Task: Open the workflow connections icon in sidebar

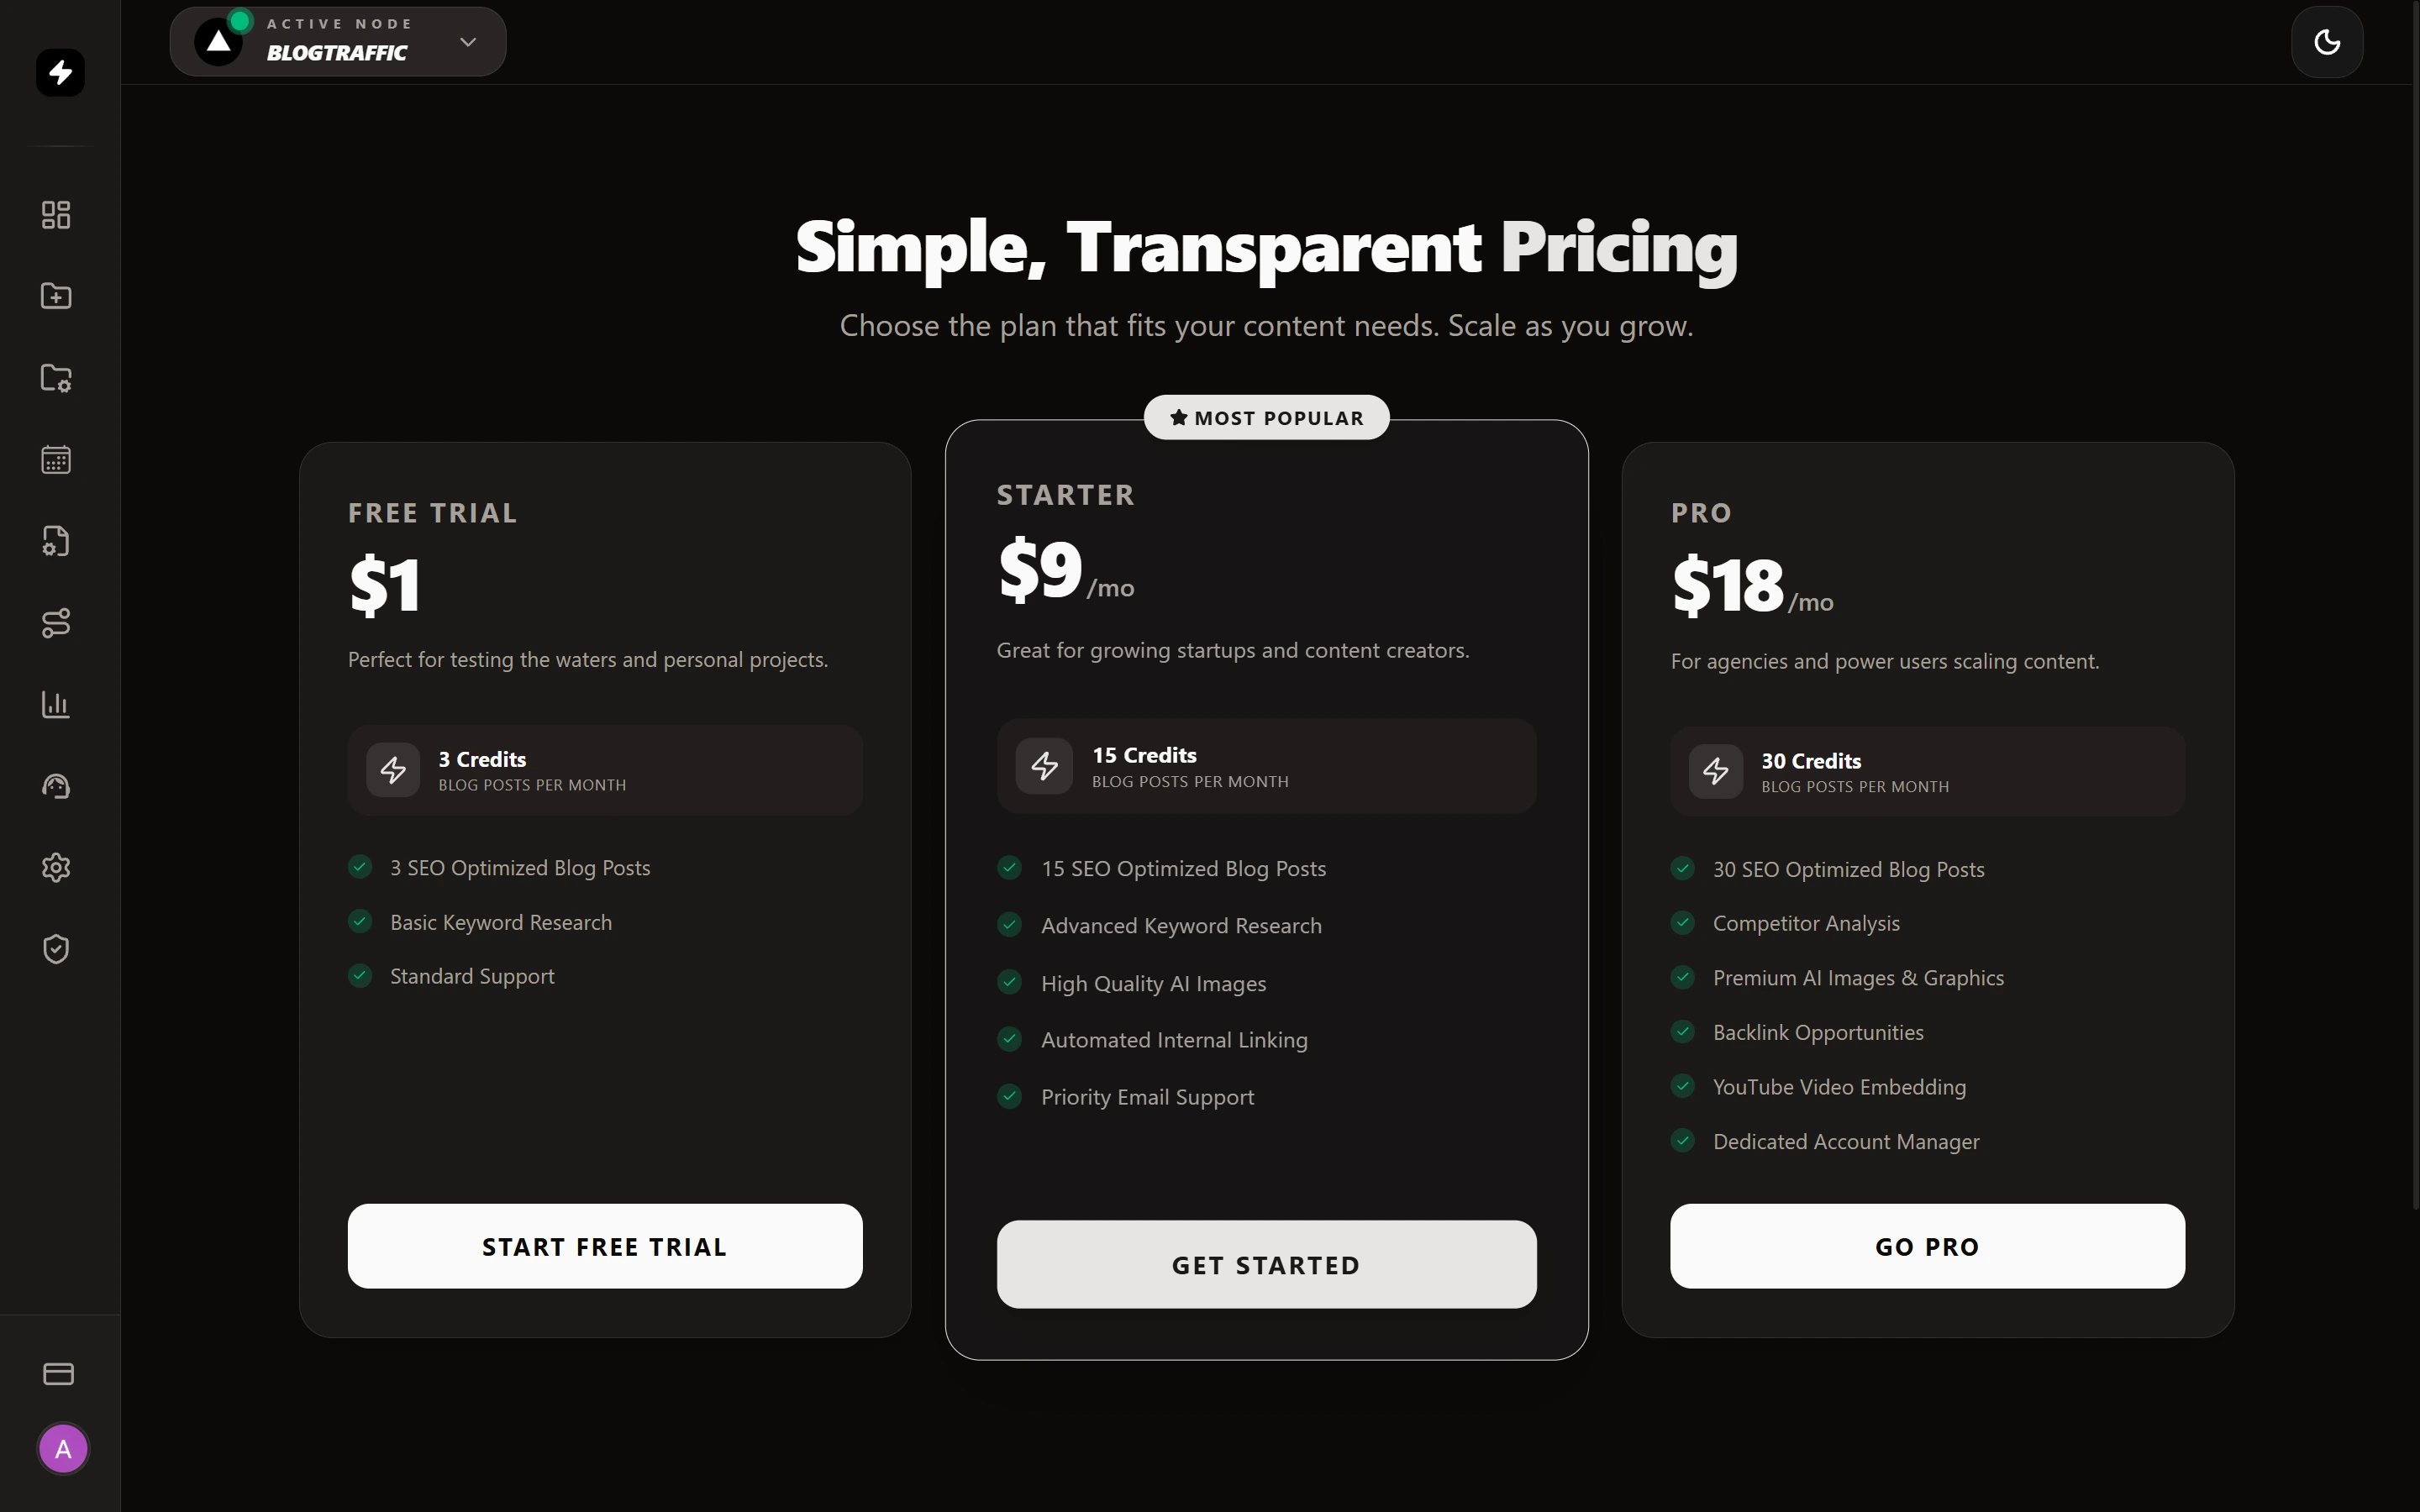Action: point(57,623)
